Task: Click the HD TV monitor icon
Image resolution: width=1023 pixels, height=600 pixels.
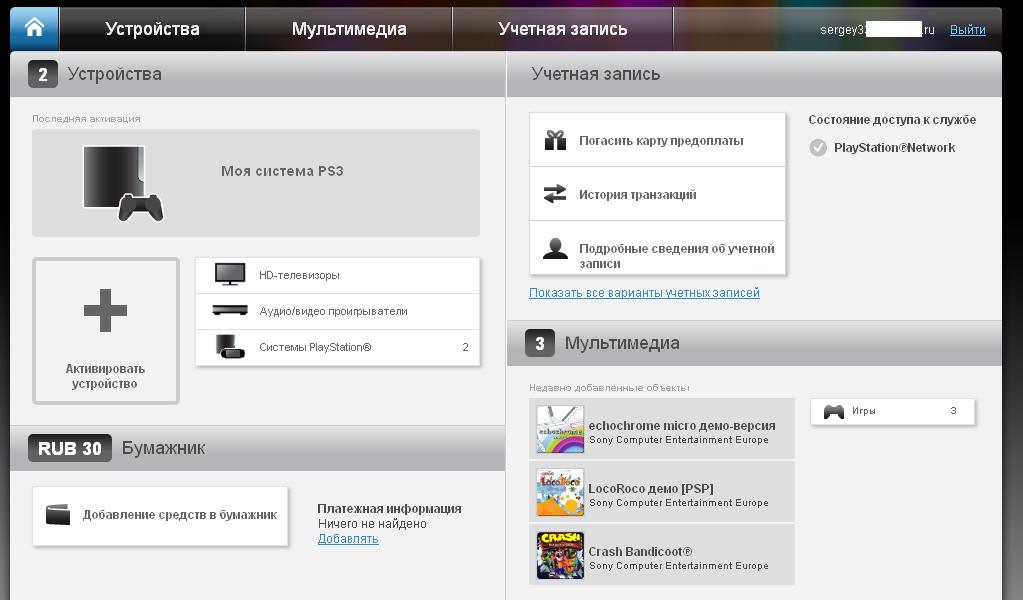Action: (230, 275)
